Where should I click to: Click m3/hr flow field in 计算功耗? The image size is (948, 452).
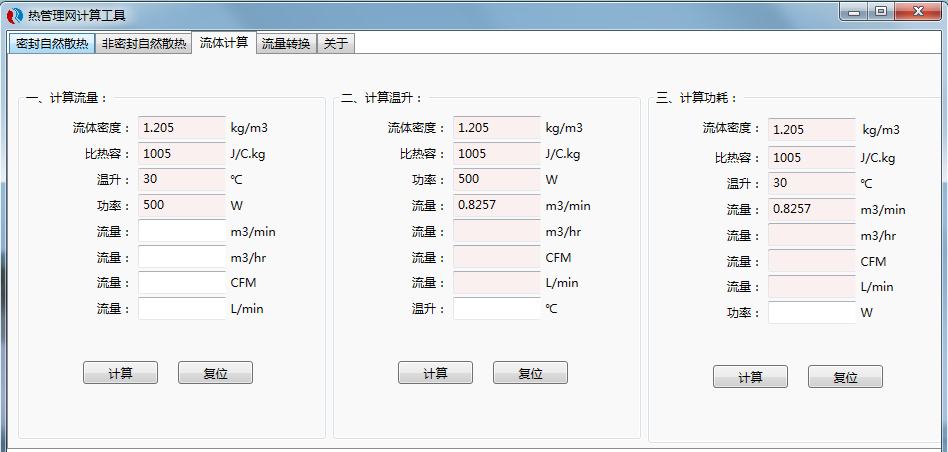tap(812, 235)
